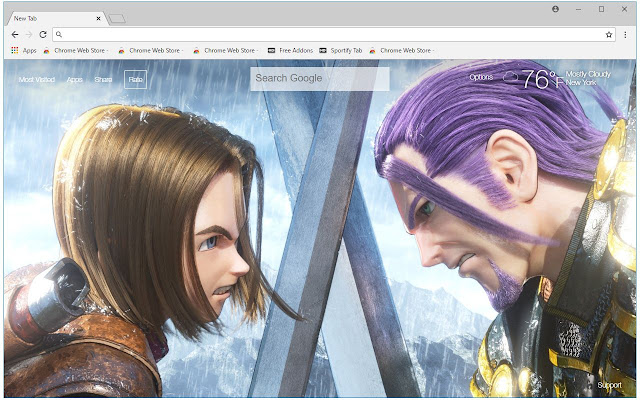Image resolution: width=640 pixels, height=400 pixels.
Task: Open Most Visited menu
Action: click(x=37, y=80)
